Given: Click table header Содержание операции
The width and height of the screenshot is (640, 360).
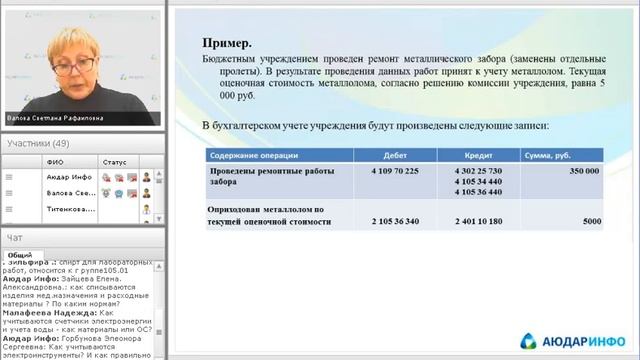Looking at the screenshot, I should [254, 156].
